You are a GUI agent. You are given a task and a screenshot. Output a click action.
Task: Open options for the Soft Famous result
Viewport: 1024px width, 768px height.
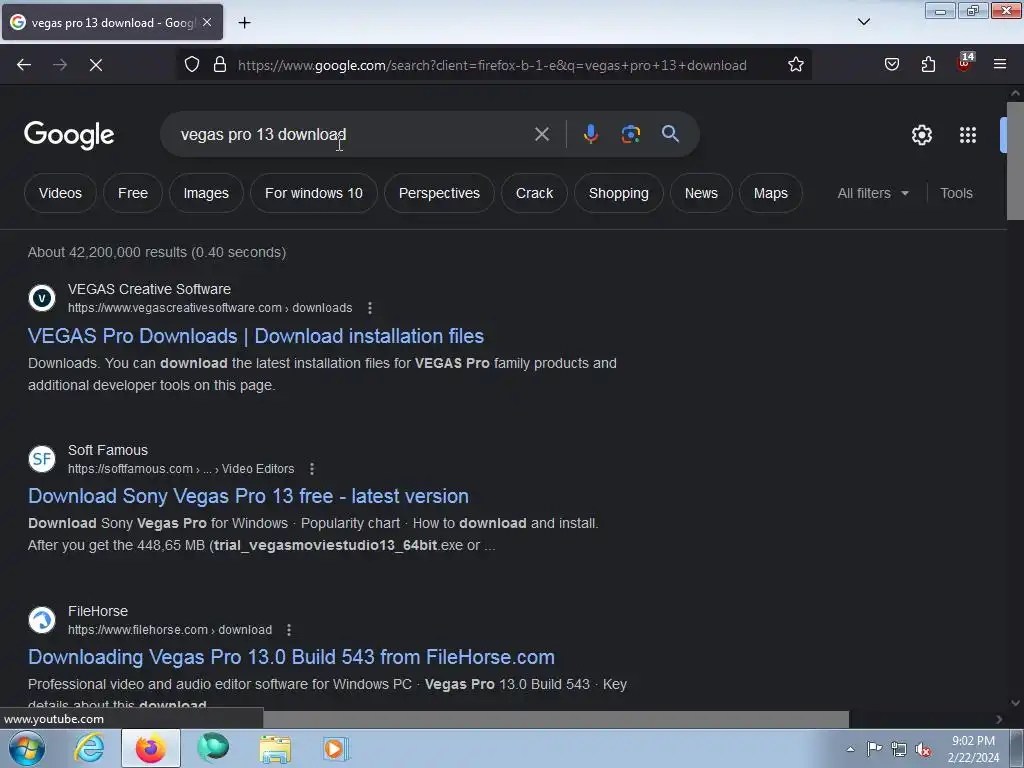(312, 469)
